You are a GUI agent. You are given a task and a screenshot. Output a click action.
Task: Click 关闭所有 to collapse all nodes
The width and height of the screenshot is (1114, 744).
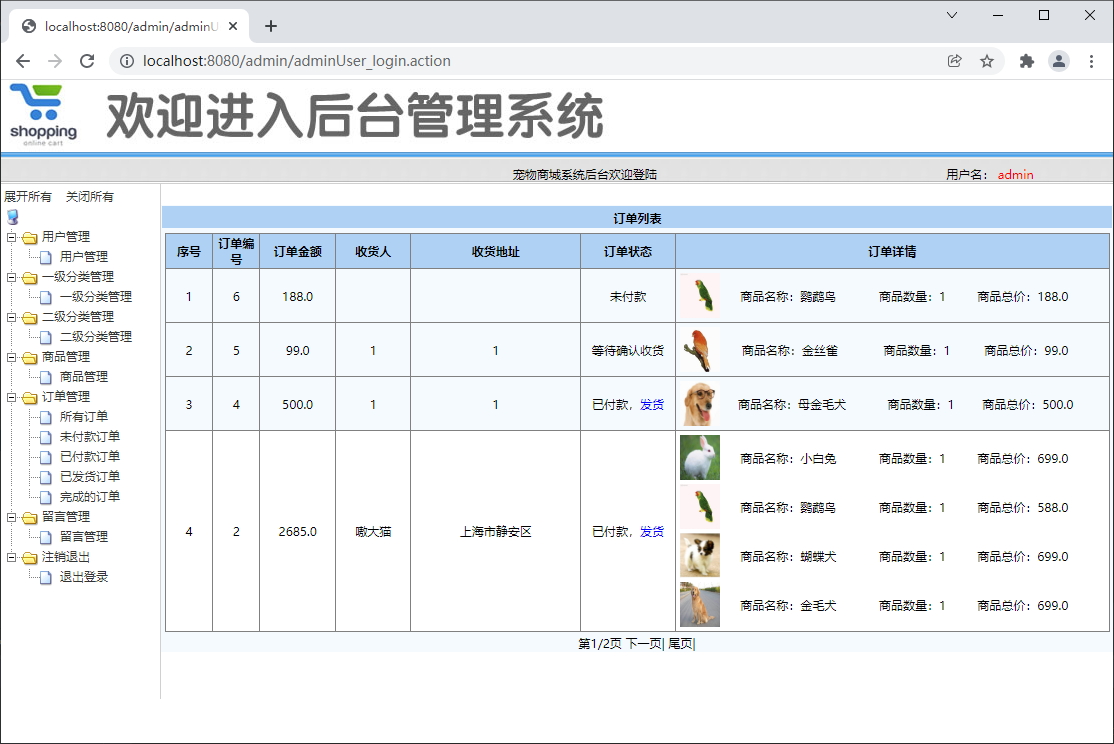90,197
